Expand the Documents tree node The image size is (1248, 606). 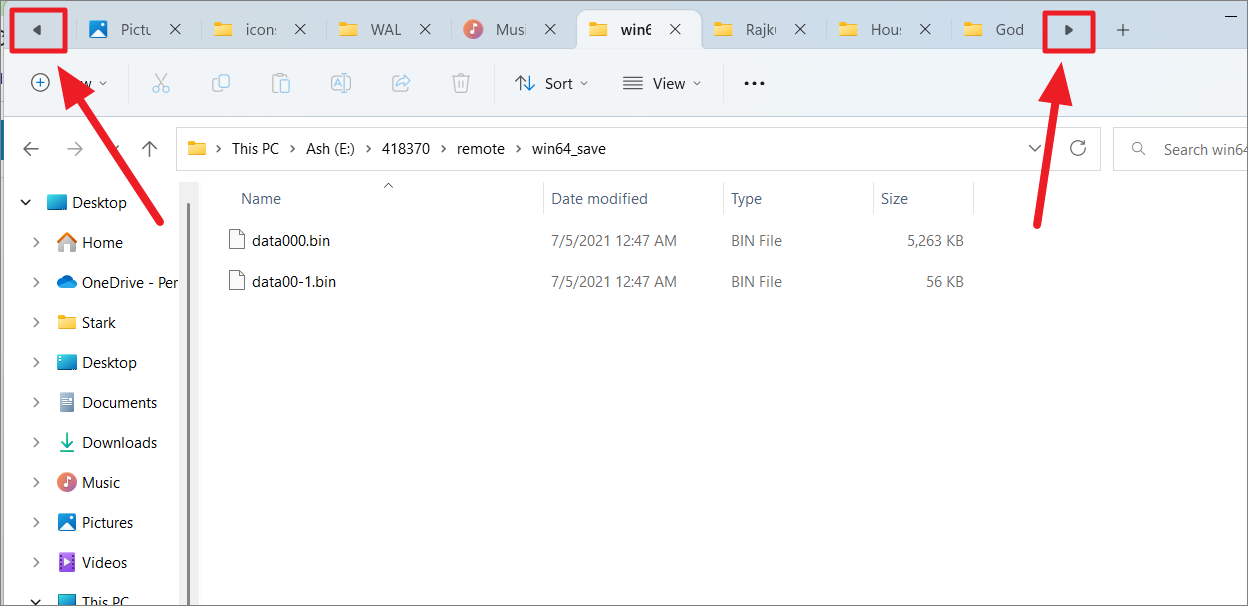(x=36, y=403)
